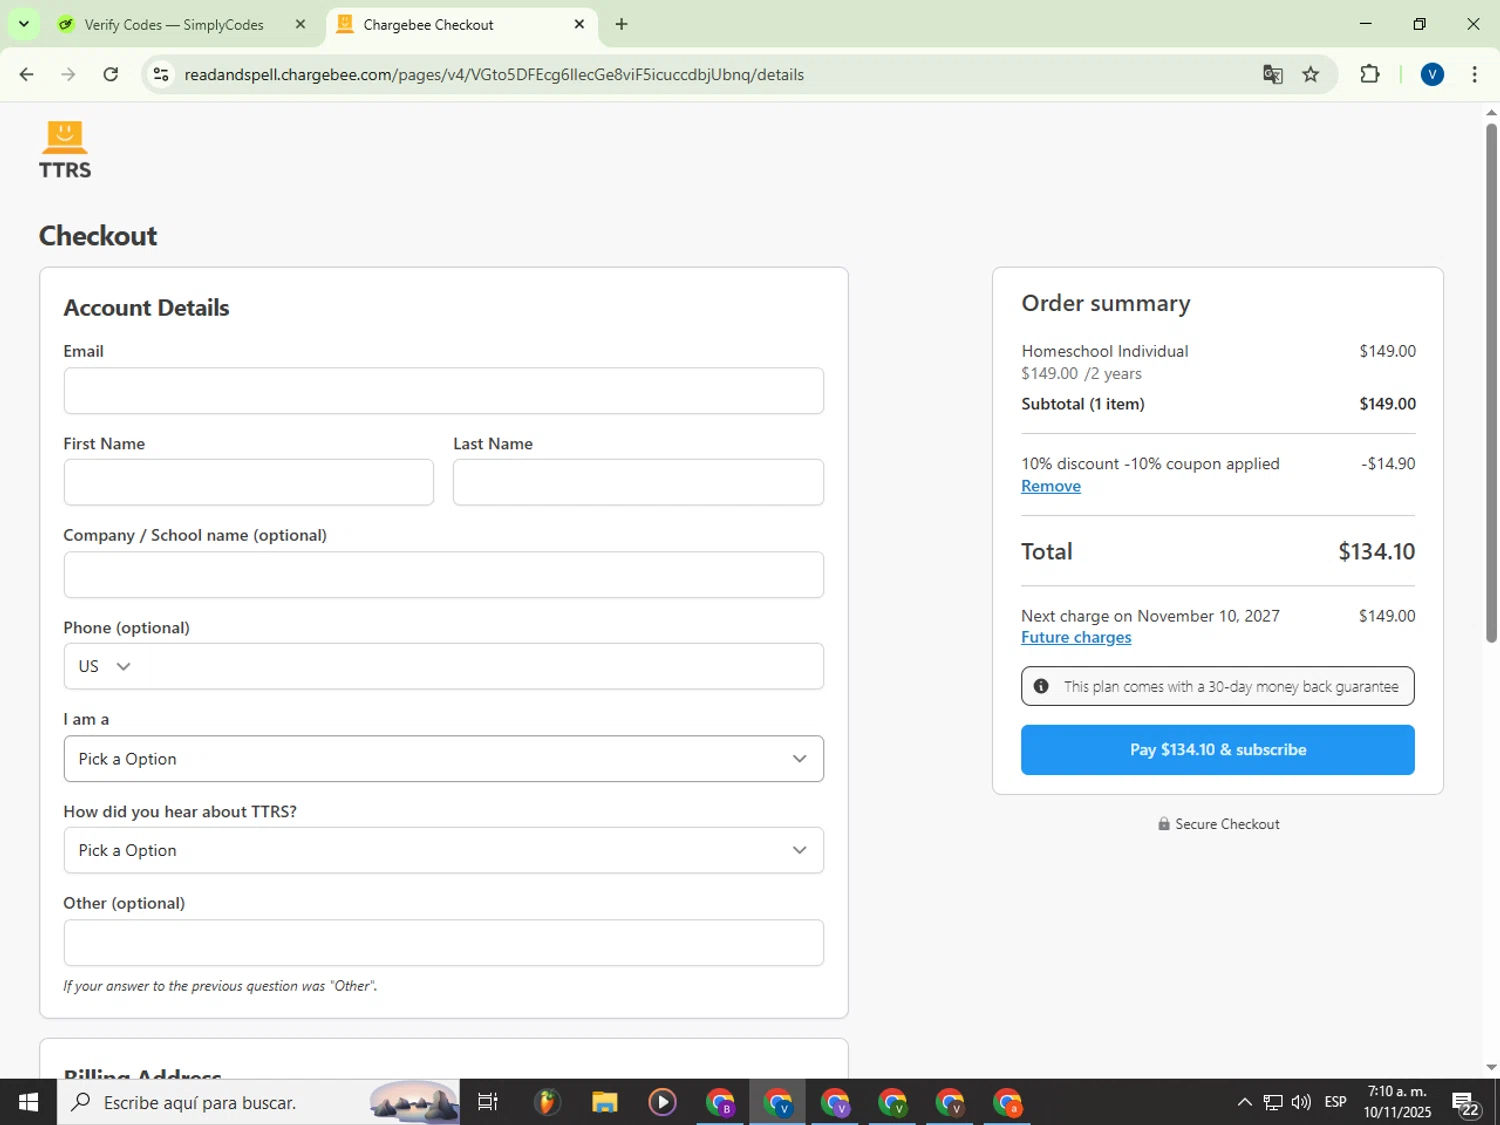Remove the applied 10% coupon
The image size is (1500, 1125).
[1051, 486]
